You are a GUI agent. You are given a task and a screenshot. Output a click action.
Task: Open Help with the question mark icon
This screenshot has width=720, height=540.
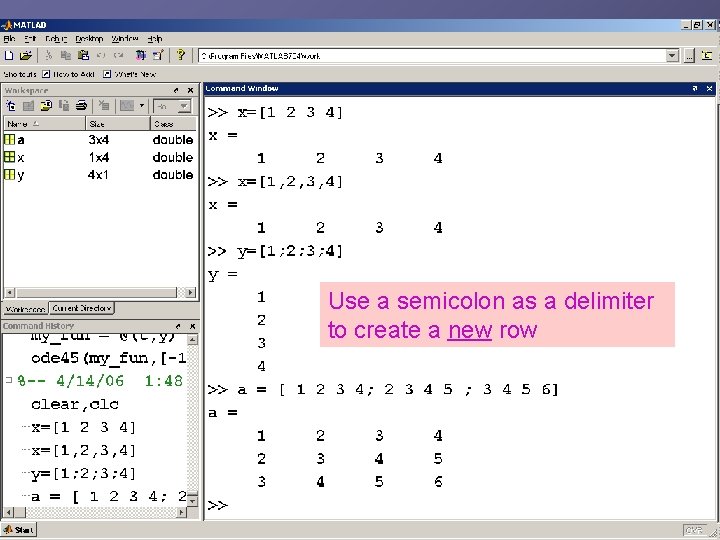(x=180, y=55)
